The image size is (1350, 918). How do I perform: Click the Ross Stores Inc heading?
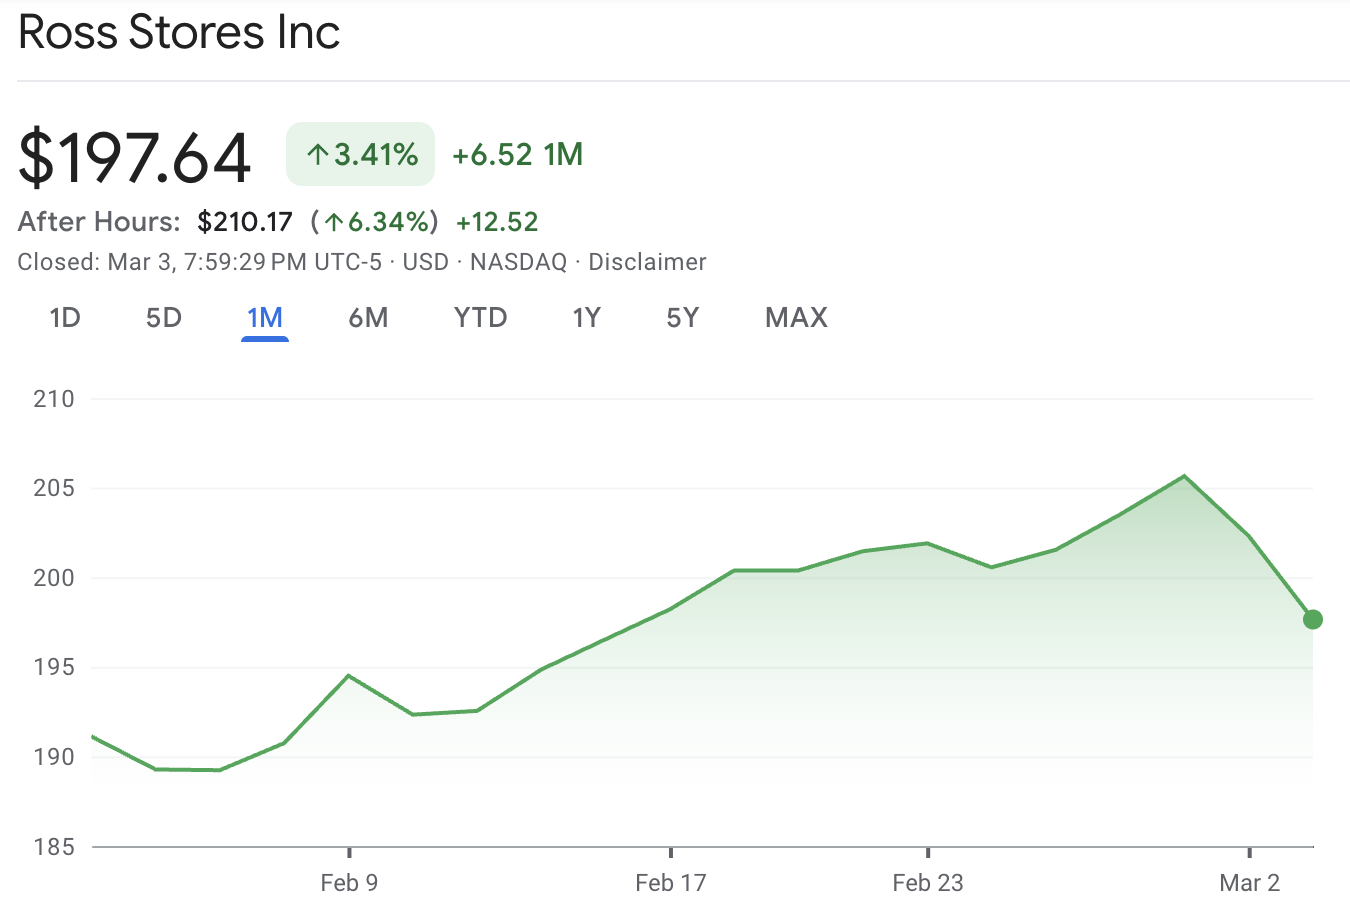pos(180,32)
